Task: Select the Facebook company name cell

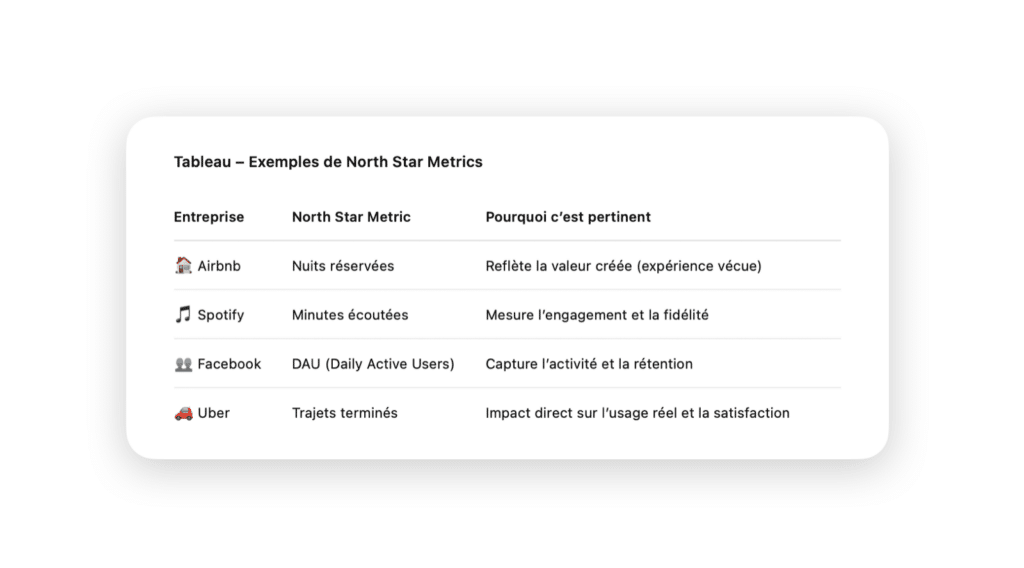Action: pos(229,364)
